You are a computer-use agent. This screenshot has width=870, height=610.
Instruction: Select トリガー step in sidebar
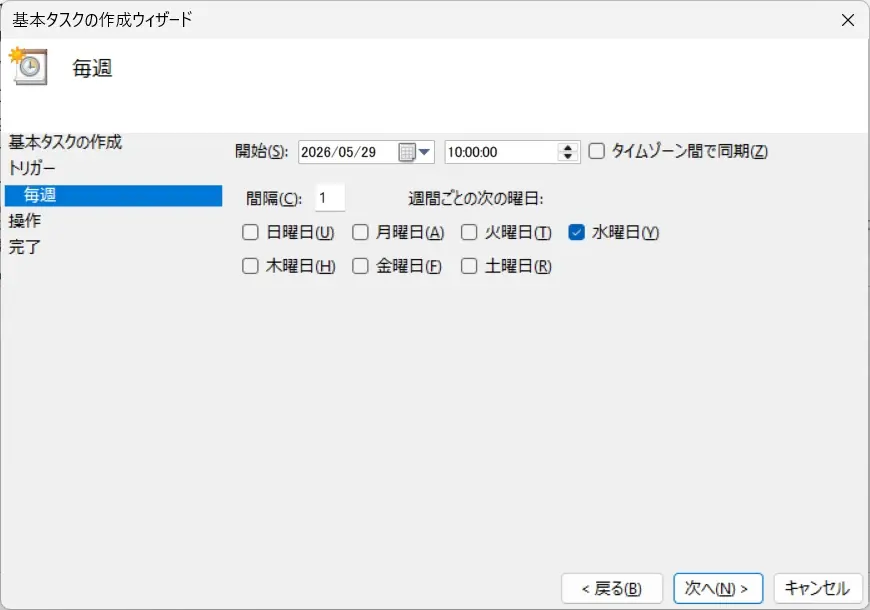coord(32,168)
